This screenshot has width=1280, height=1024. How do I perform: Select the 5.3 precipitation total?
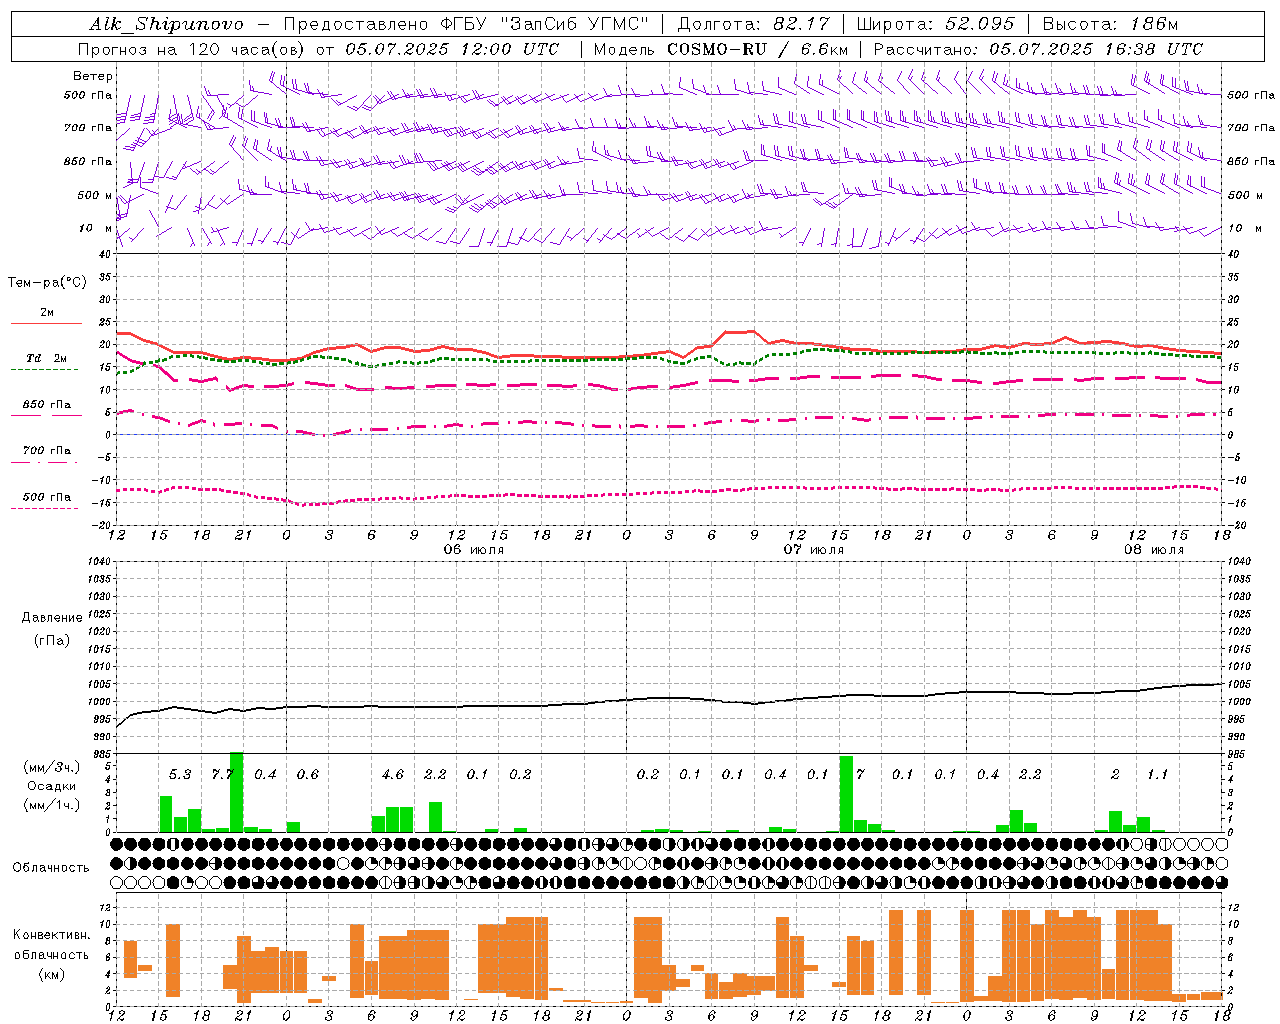(180, 775)
